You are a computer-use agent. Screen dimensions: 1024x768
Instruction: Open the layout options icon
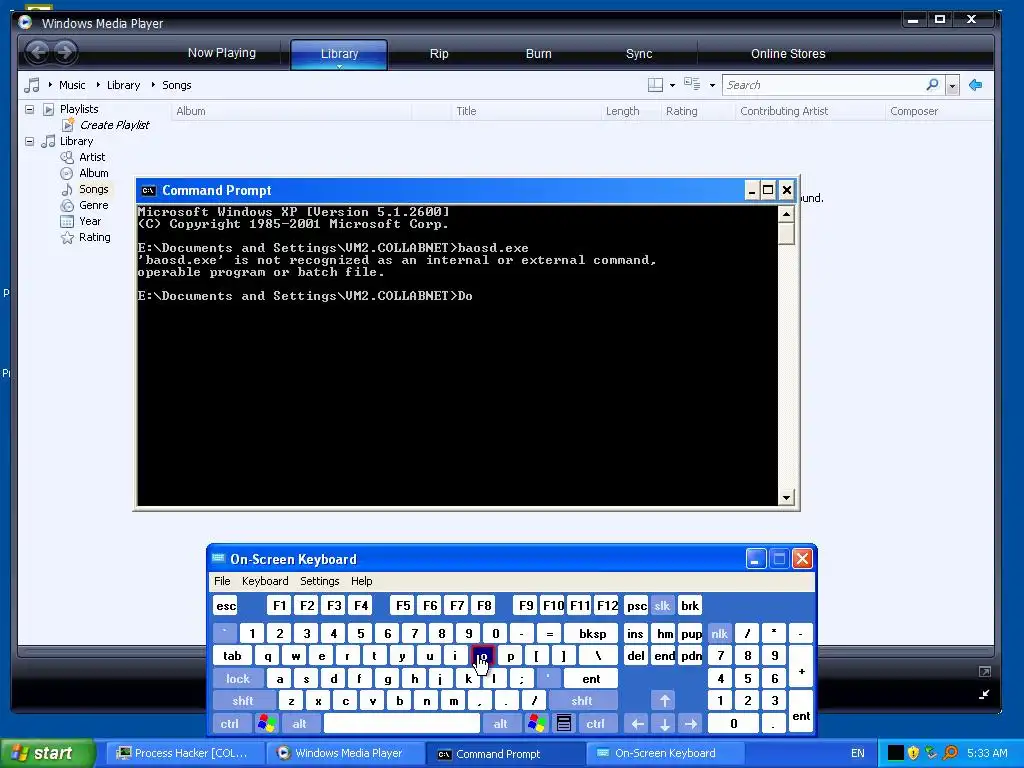click(655, 85)
